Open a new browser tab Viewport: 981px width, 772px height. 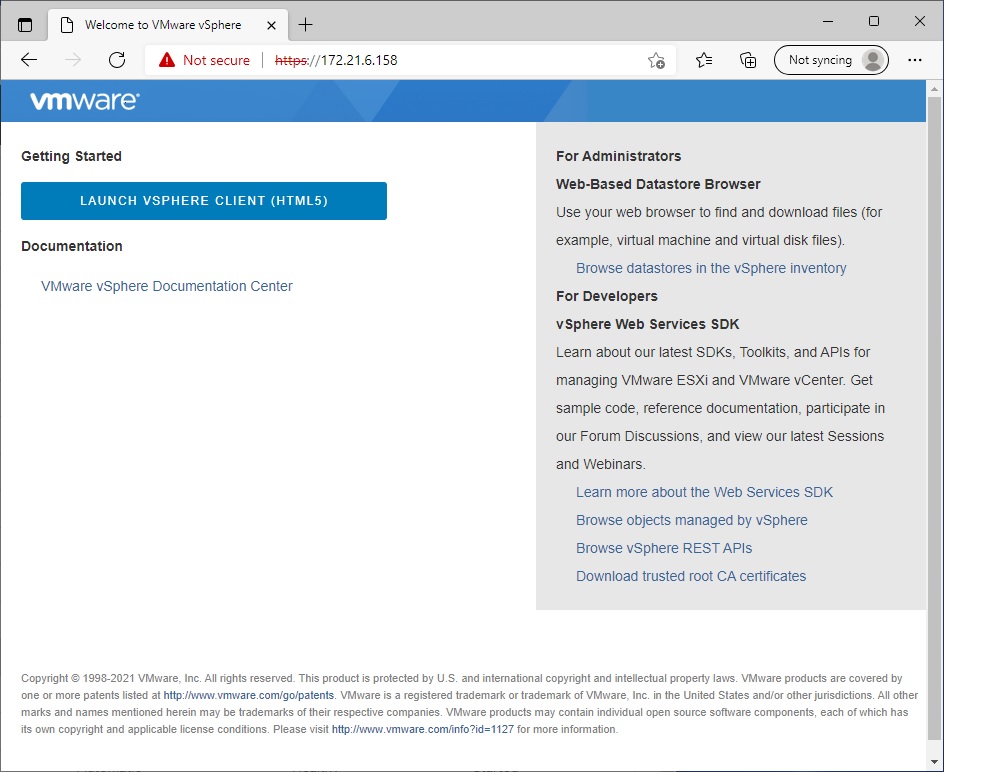[305, 25]
